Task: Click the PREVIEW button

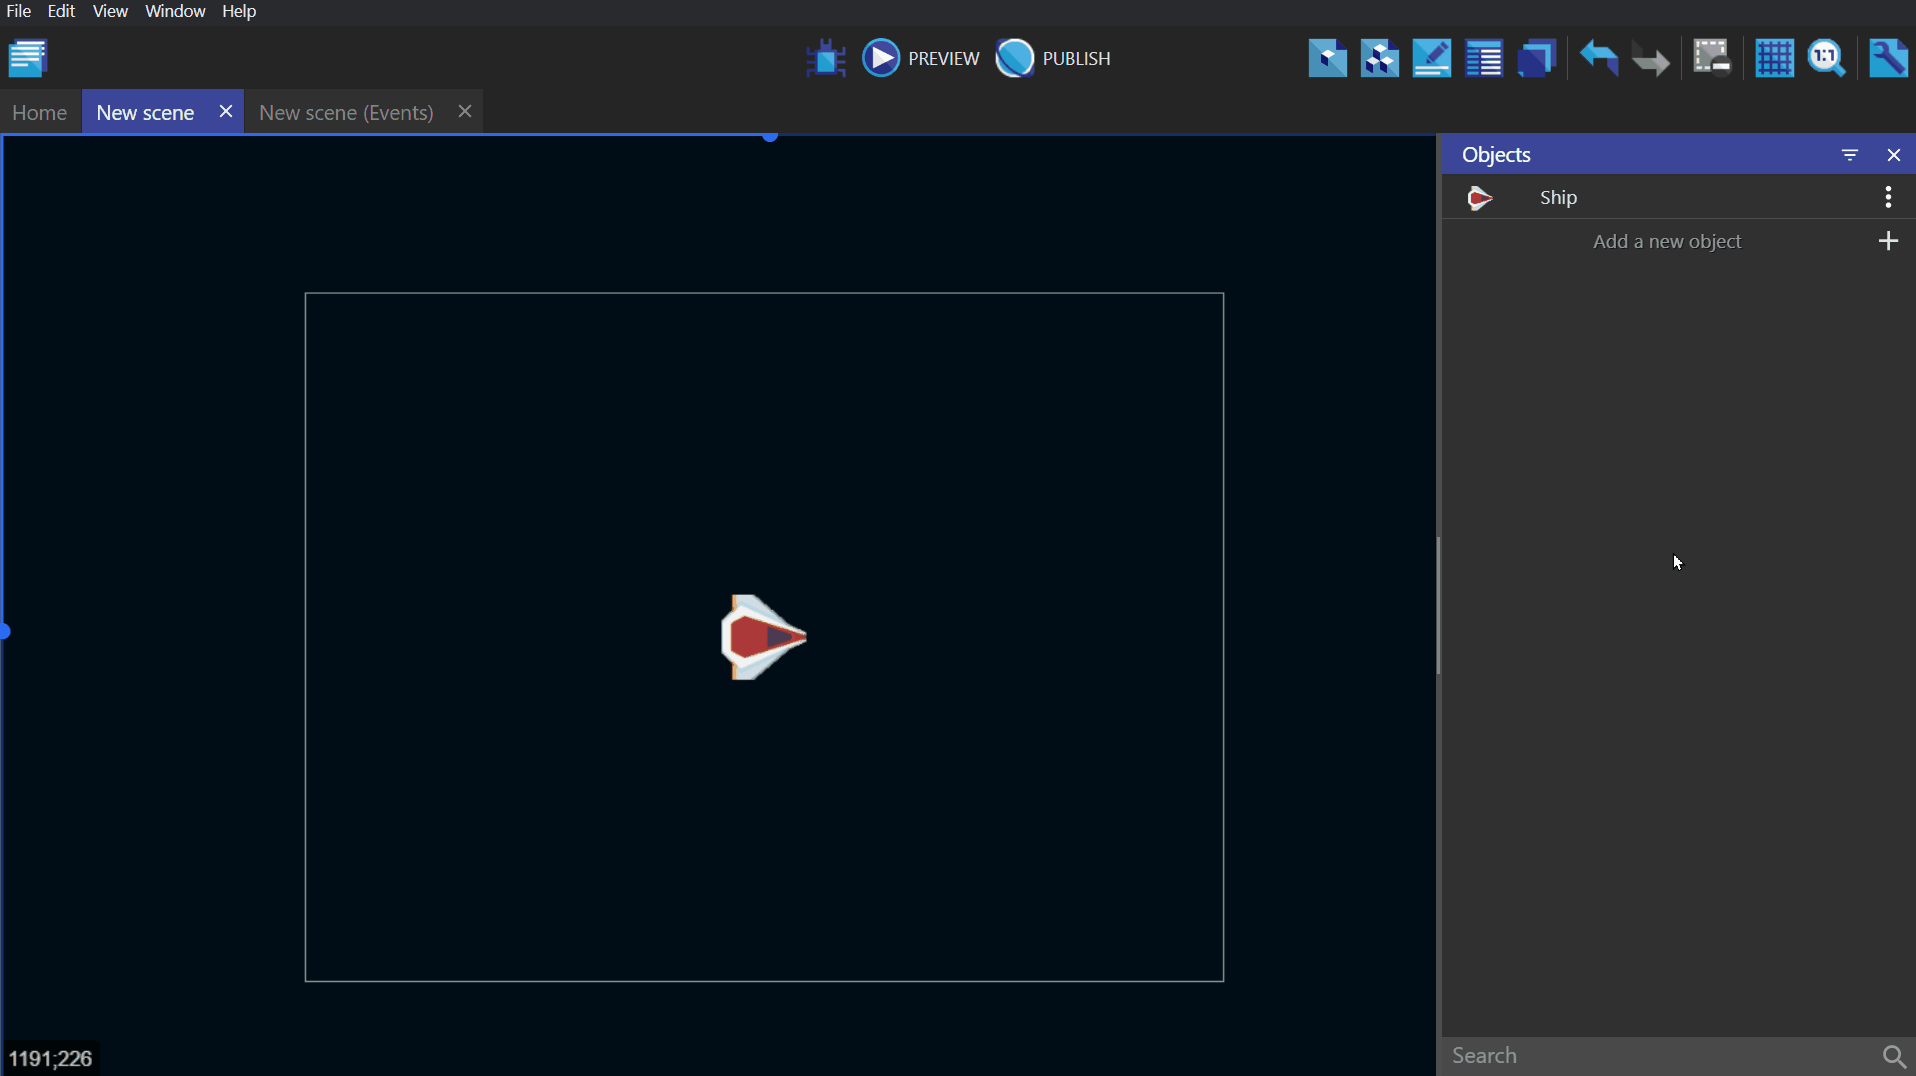Action: (921, 58)
